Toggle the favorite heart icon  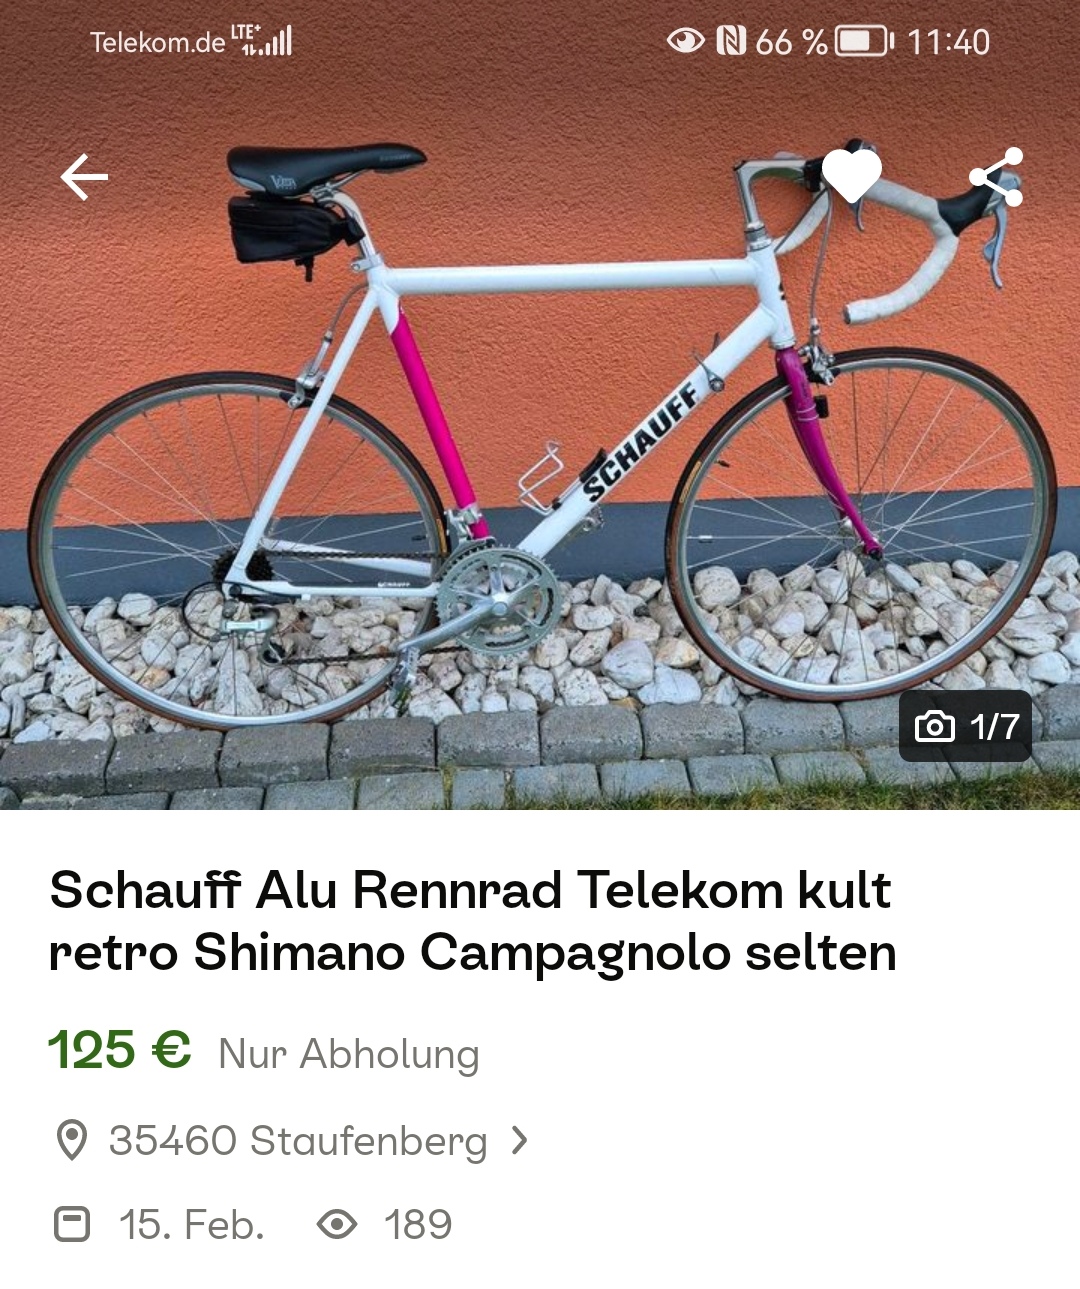pos(852,176)
